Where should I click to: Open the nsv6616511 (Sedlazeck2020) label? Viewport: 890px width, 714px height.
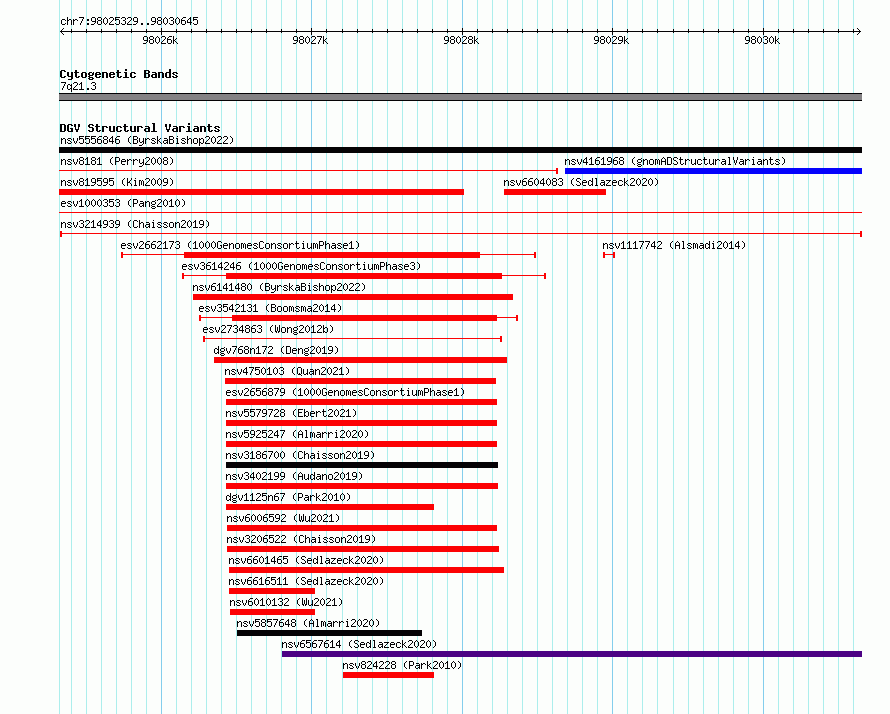point(306,581)
